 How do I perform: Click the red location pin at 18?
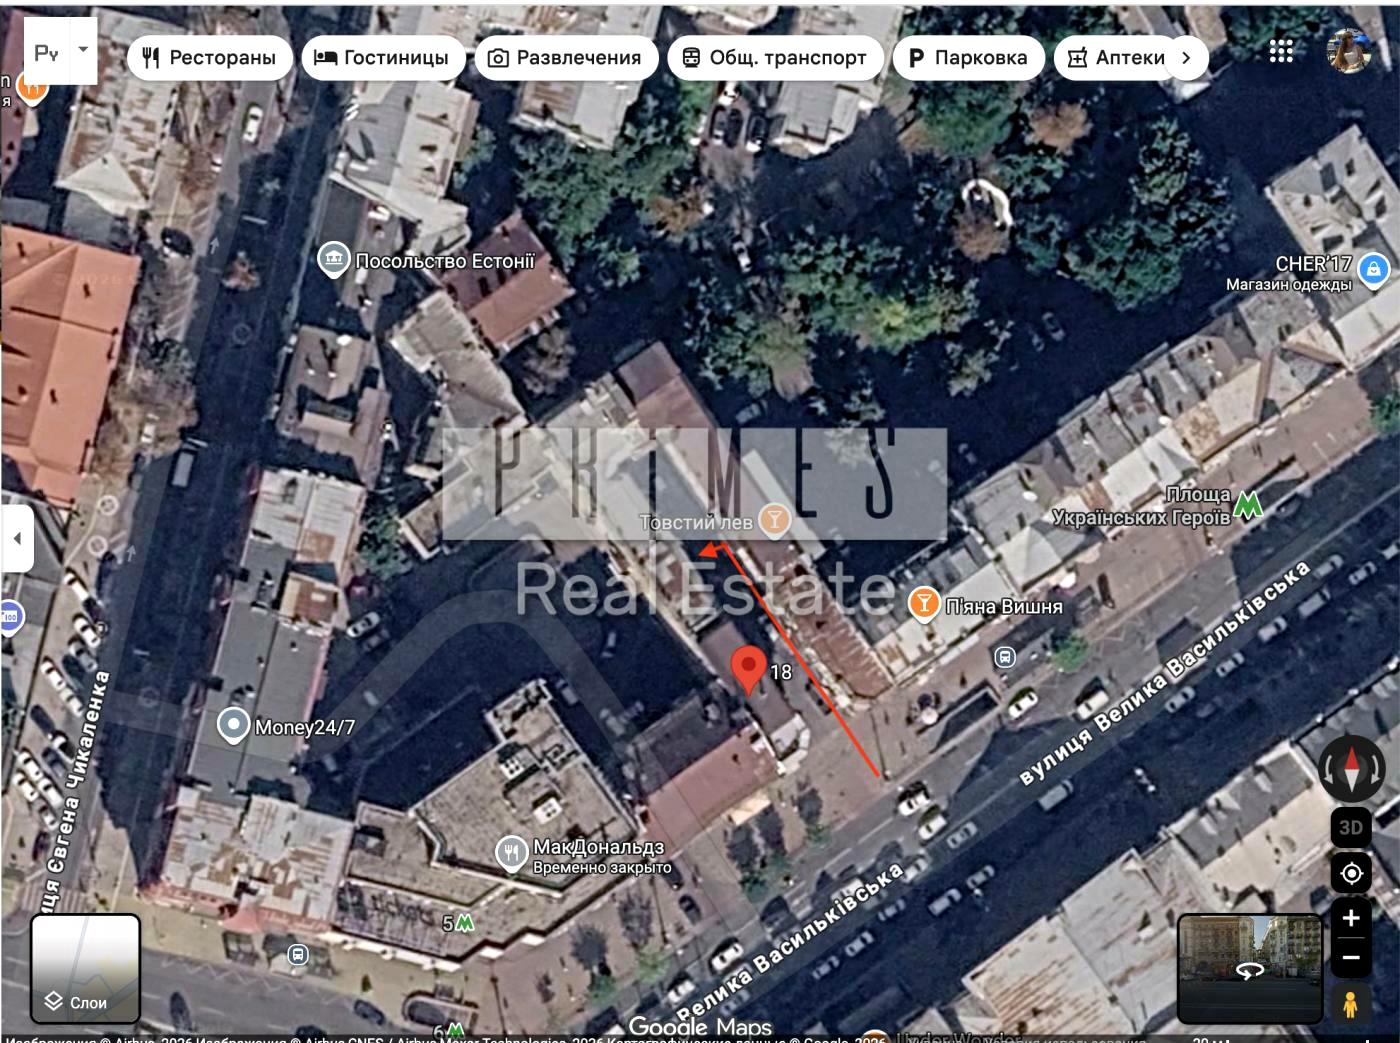[x=749, y=669]
